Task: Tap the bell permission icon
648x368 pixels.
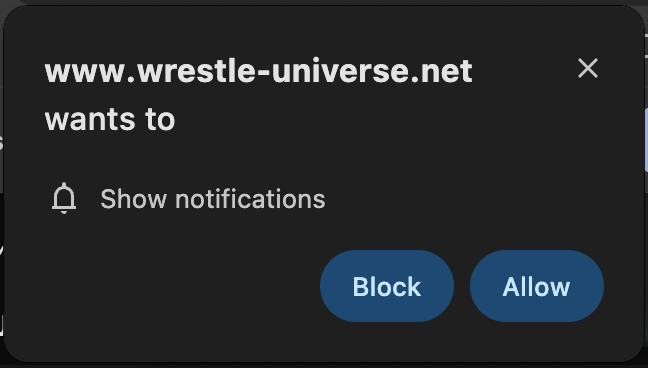Action: pos(64,198)
